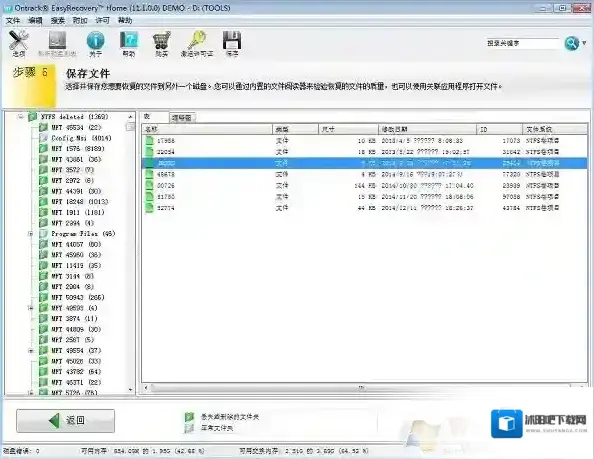This screenshot has width=594, height=459.
Task: Click folder icon of MFT 45371 (22)
Action: point(44,382)
